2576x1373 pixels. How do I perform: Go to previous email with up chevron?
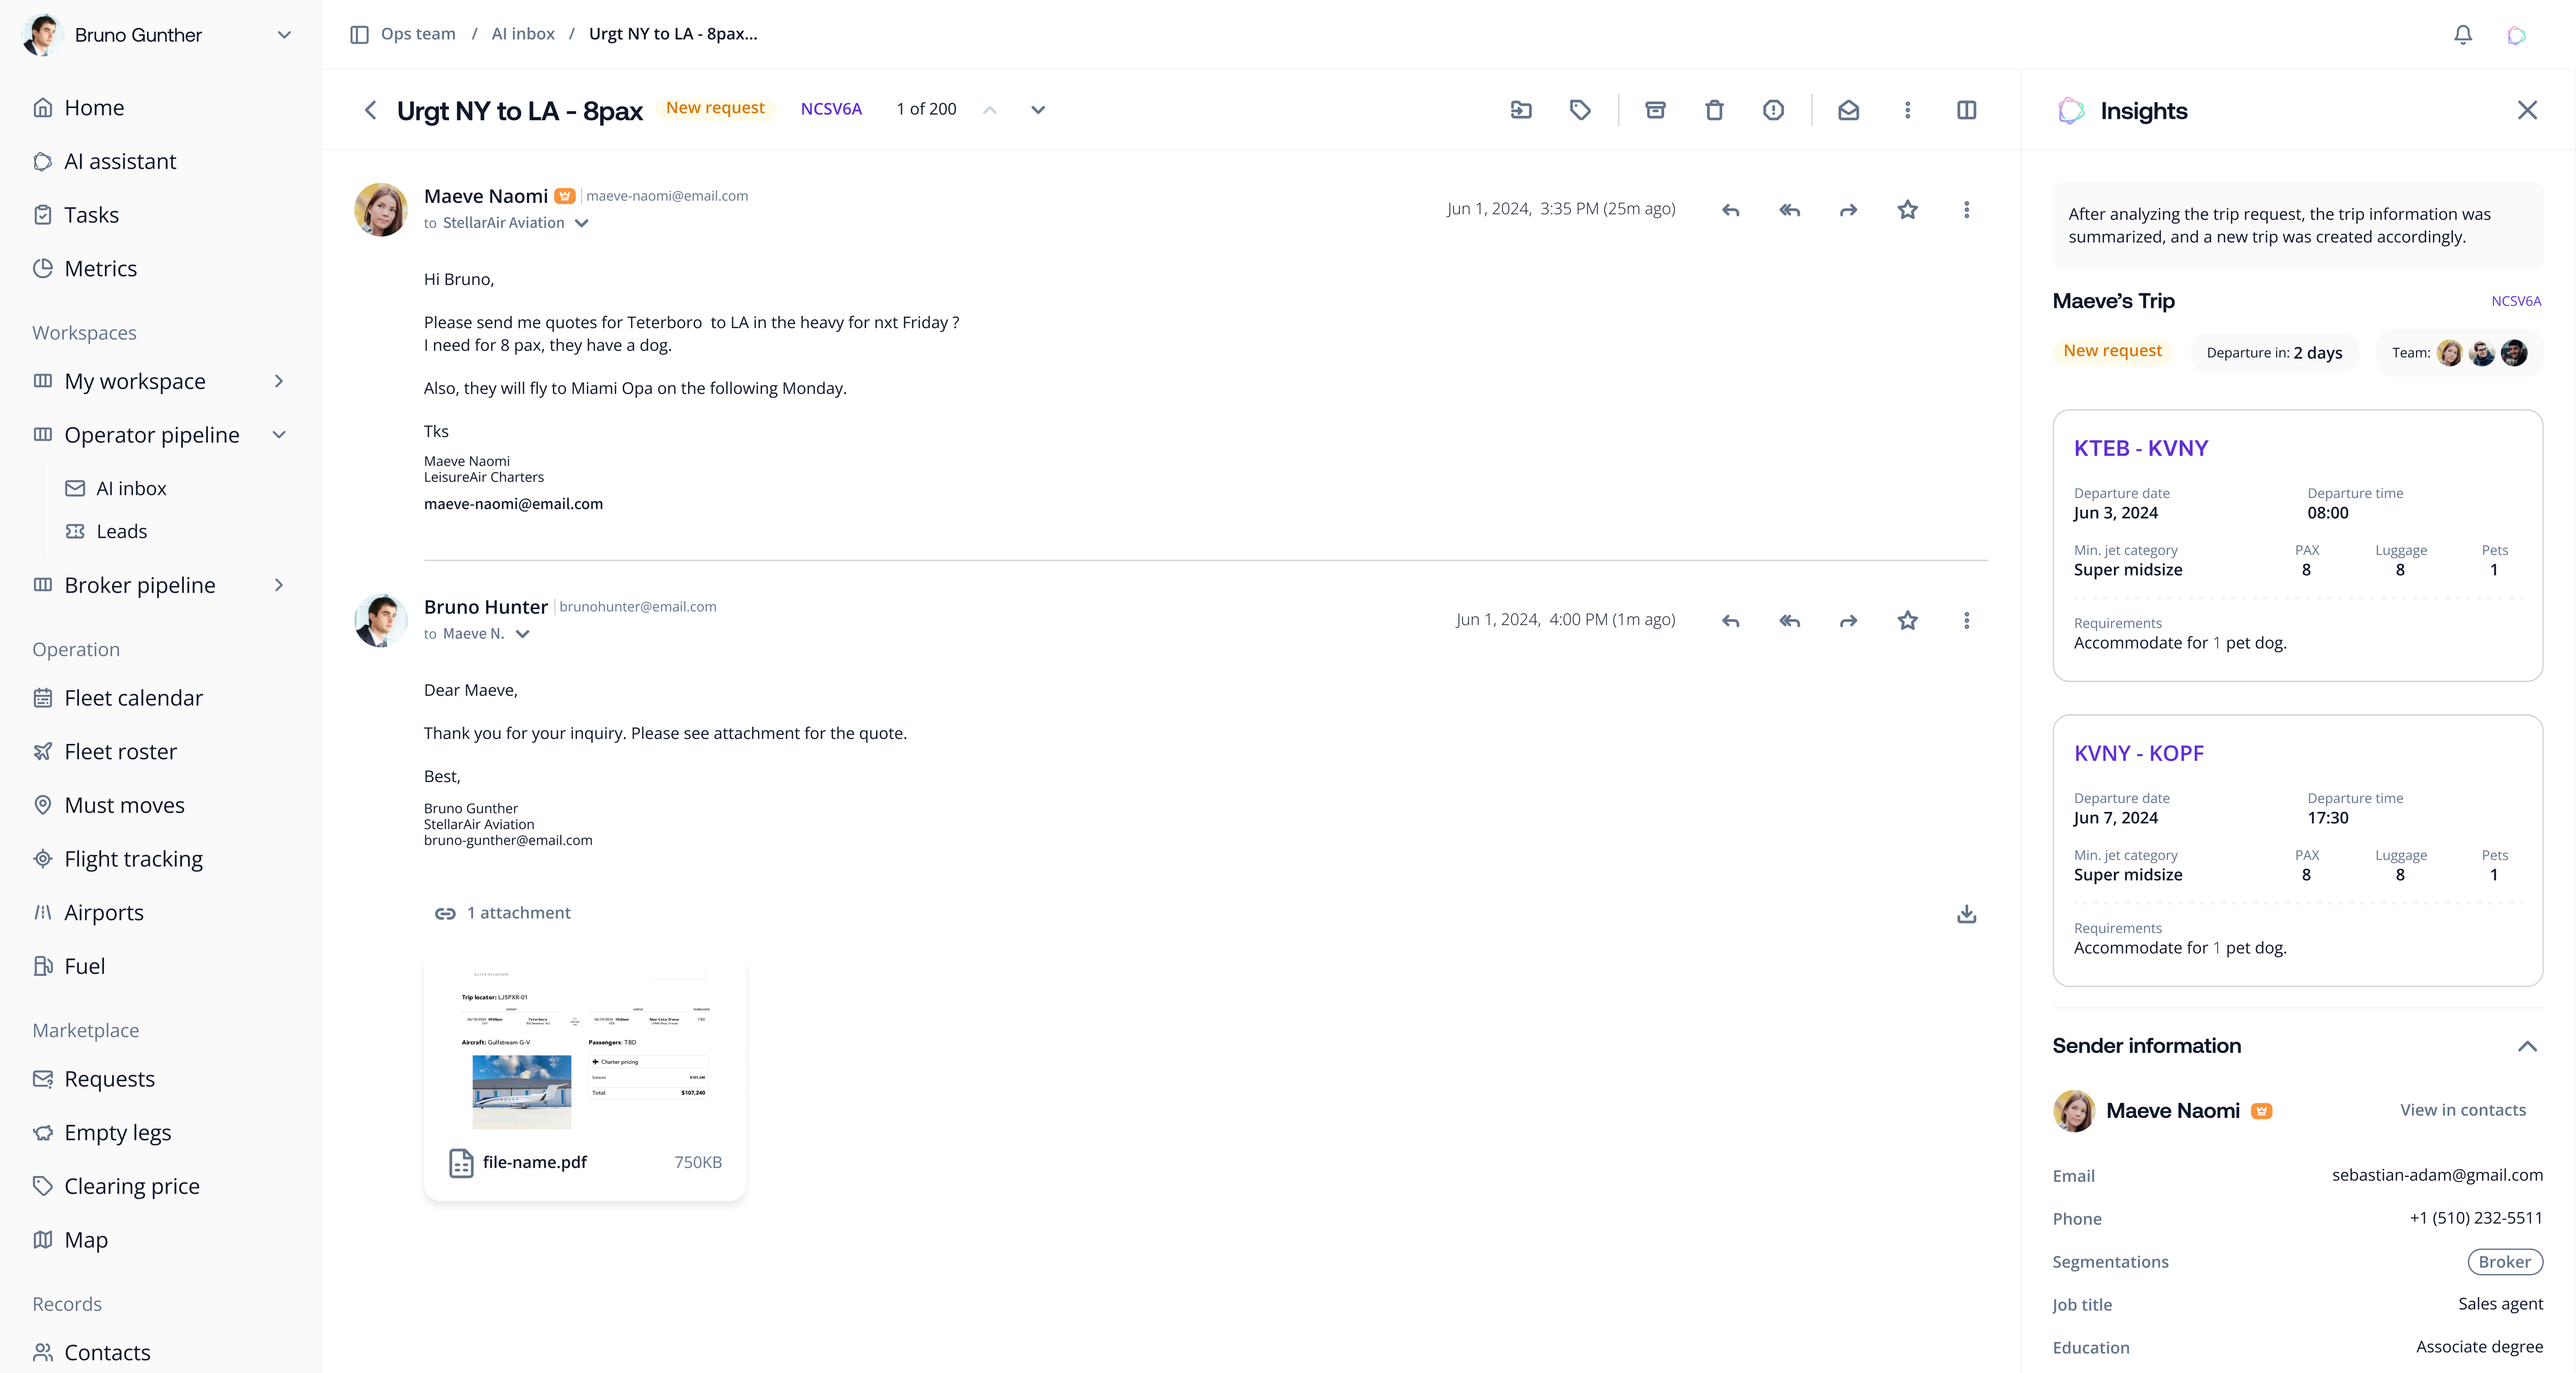989,110
